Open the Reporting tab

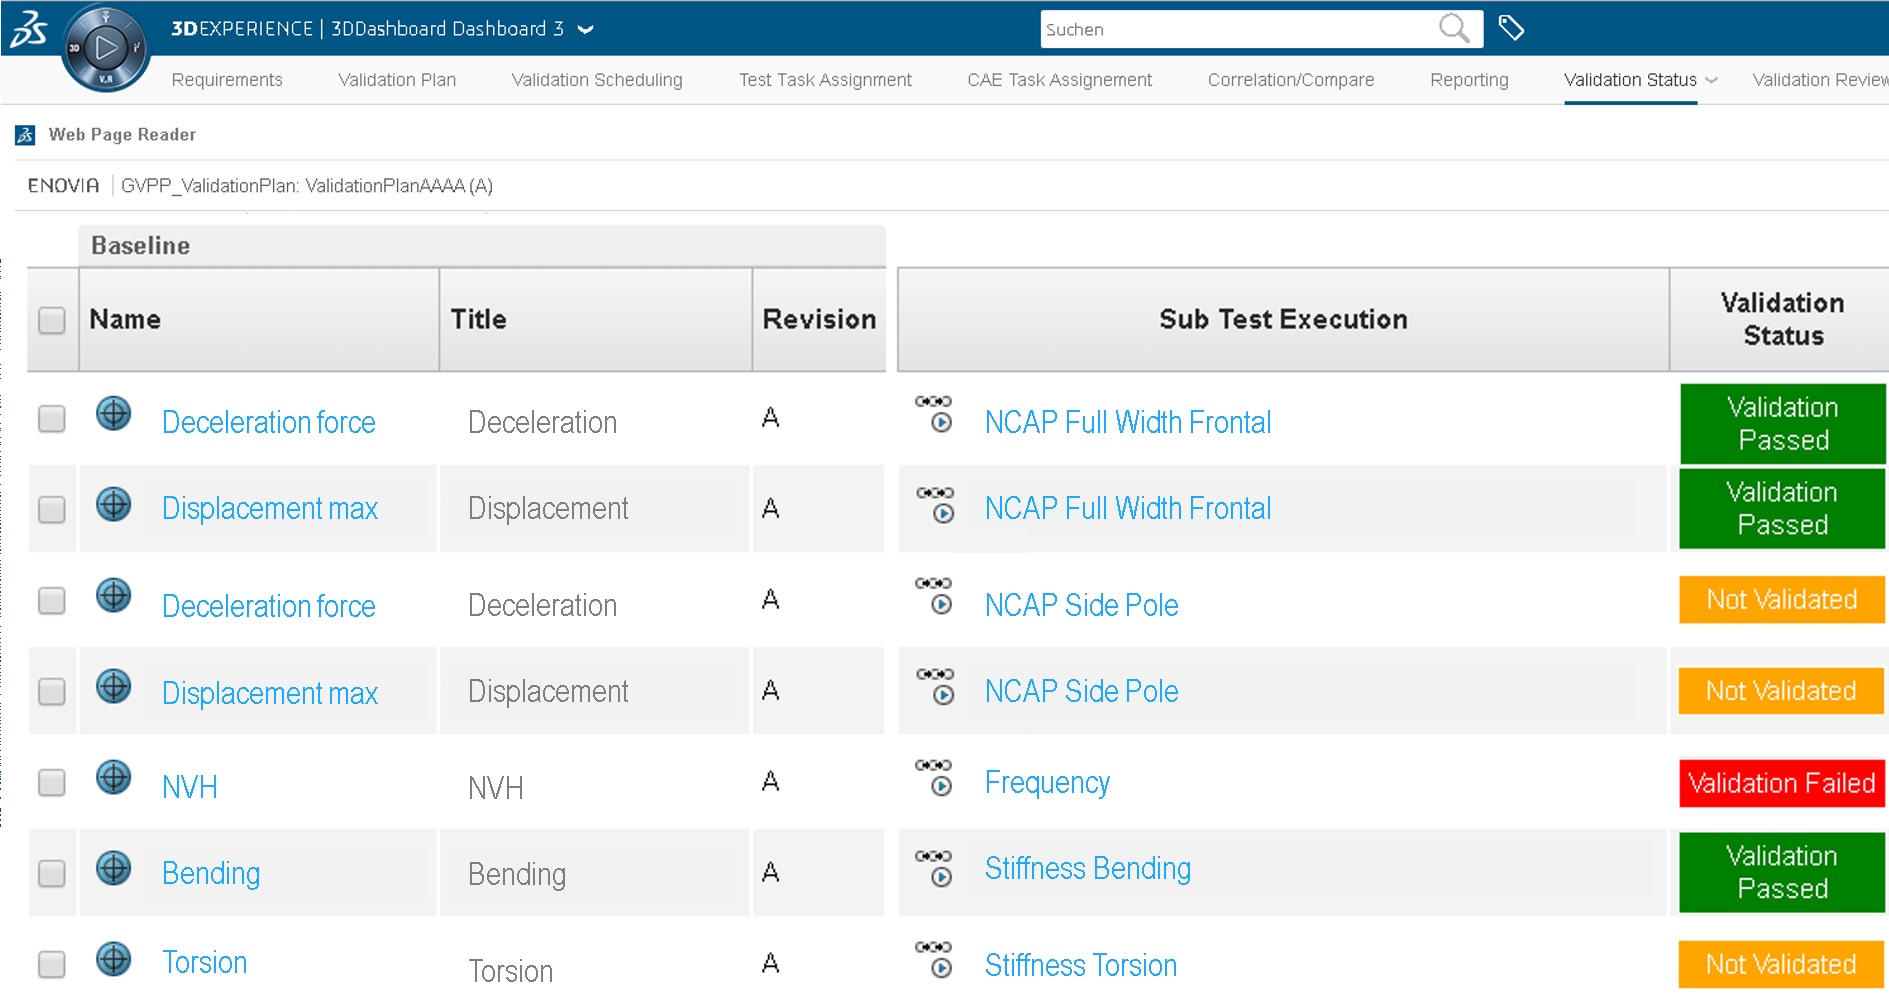coord(1469,80)
